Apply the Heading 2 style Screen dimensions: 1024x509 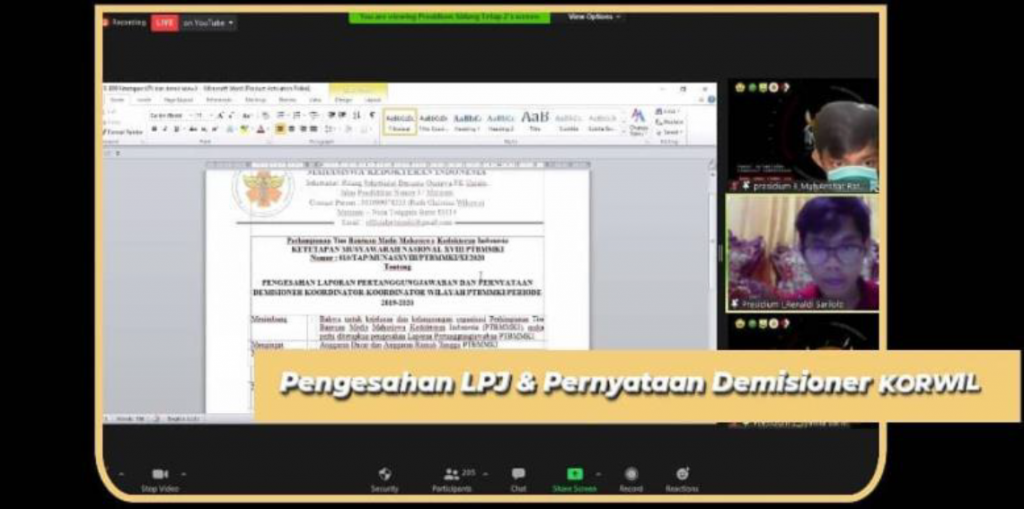click(501, 122)
